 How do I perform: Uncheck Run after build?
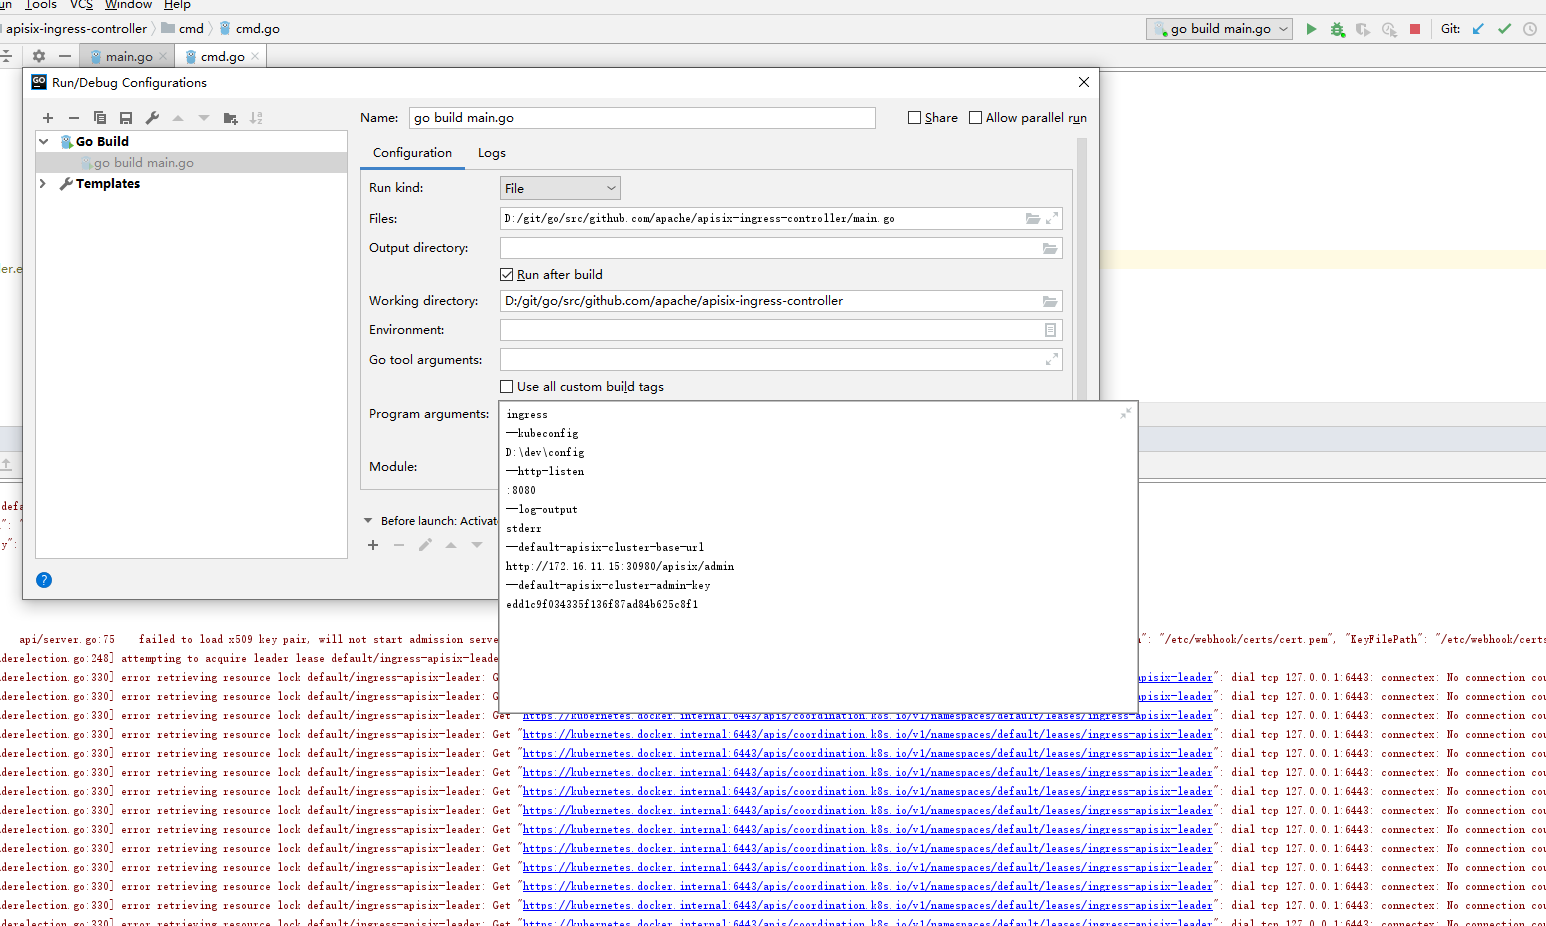click(507, 275)
